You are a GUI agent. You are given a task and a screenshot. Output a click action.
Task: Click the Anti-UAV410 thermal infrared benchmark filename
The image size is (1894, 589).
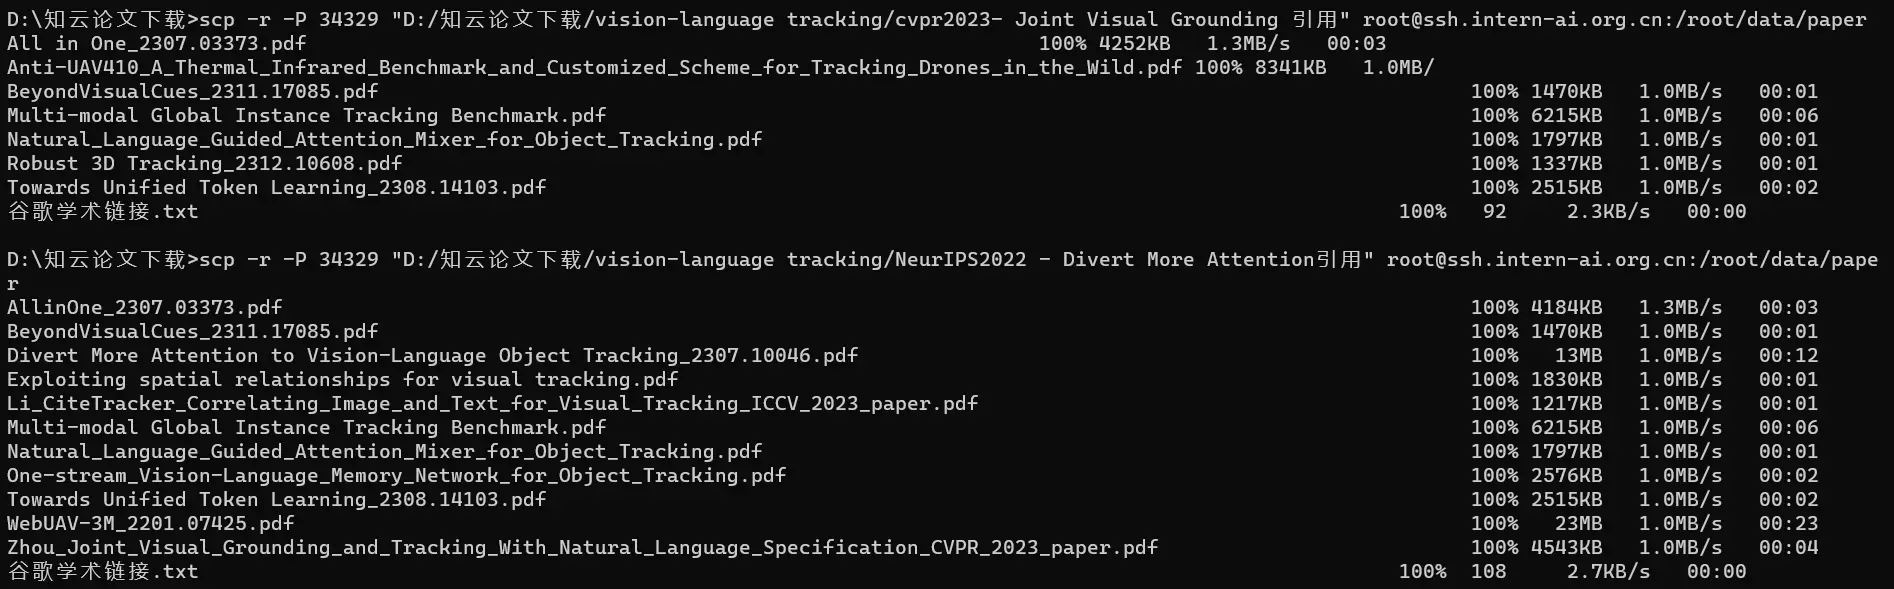(594, 68)
